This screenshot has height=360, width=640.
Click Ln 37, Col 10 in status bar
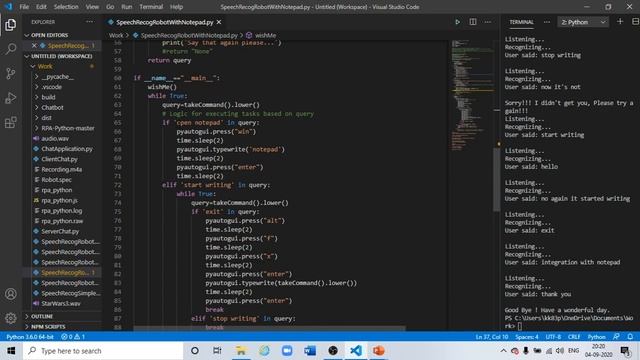pyautogui.click(x=492, y=337)
